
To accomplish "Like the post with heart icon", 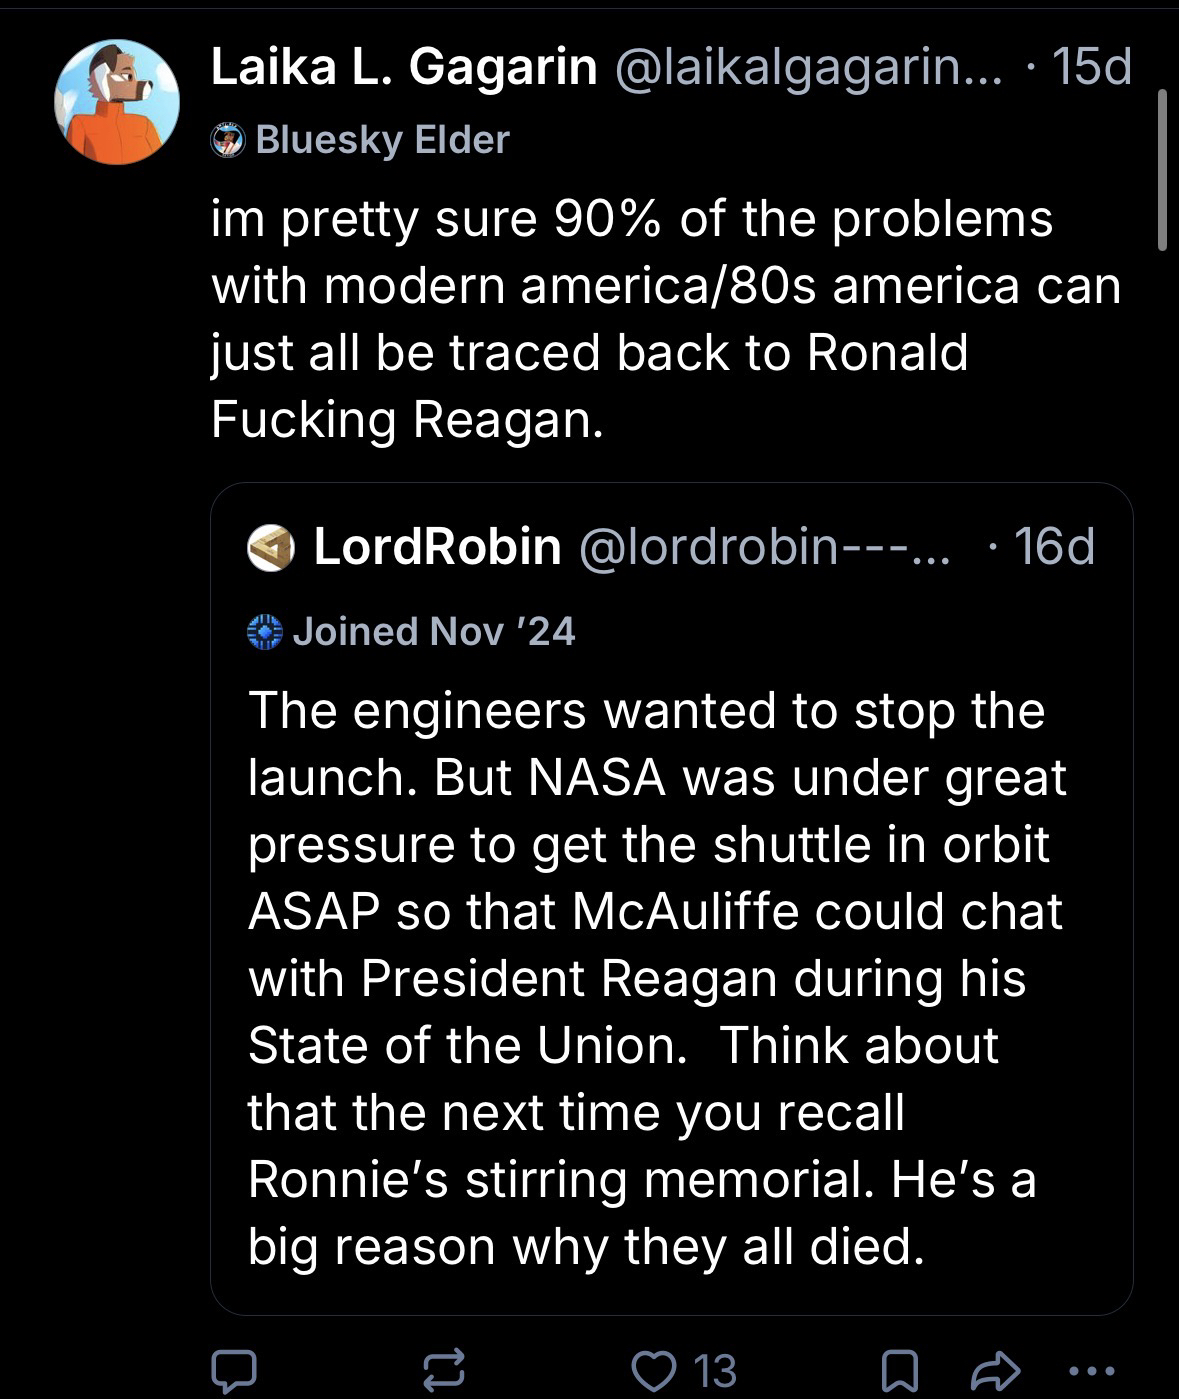I will tap(656, 1370).
